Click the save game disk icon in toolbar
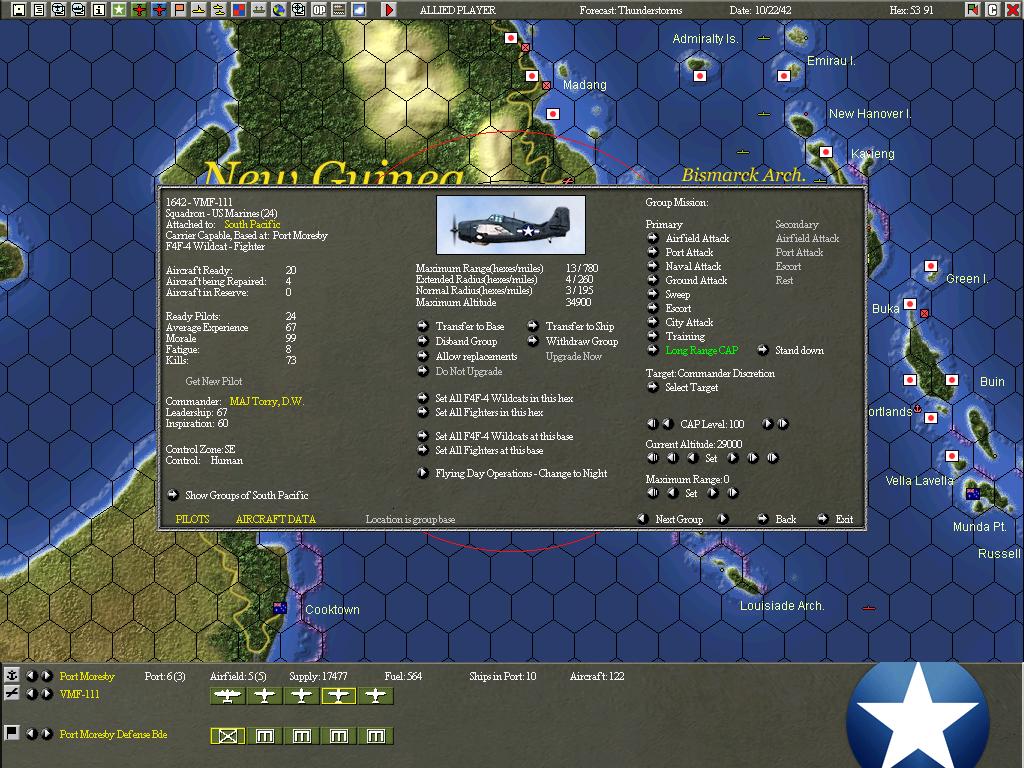The image size is (1024, 768). coord(19,9)
